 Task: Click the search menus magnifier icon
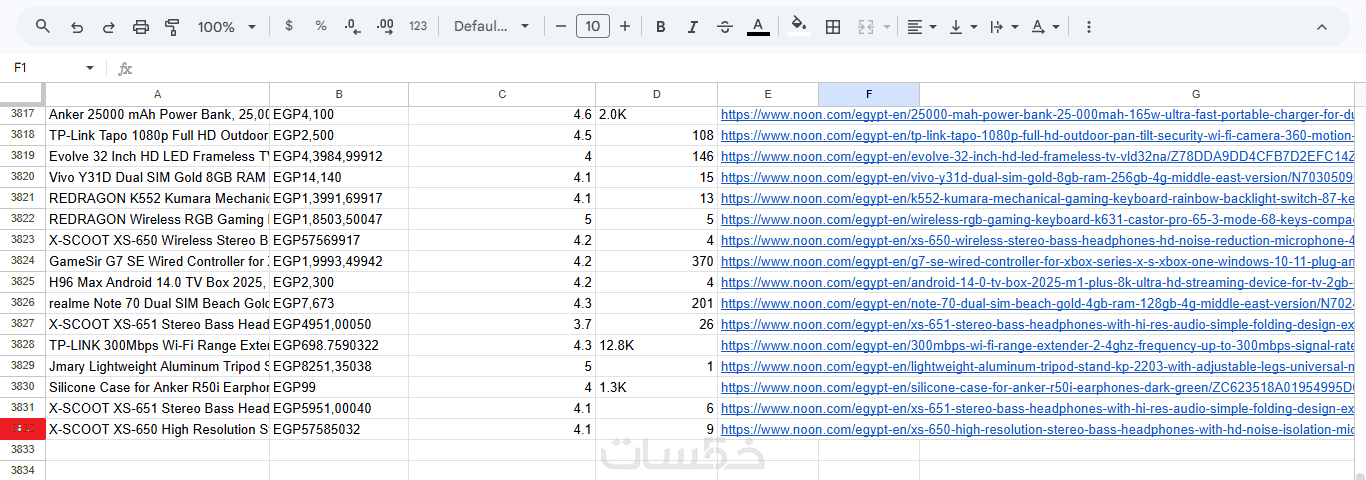(43, 27)
